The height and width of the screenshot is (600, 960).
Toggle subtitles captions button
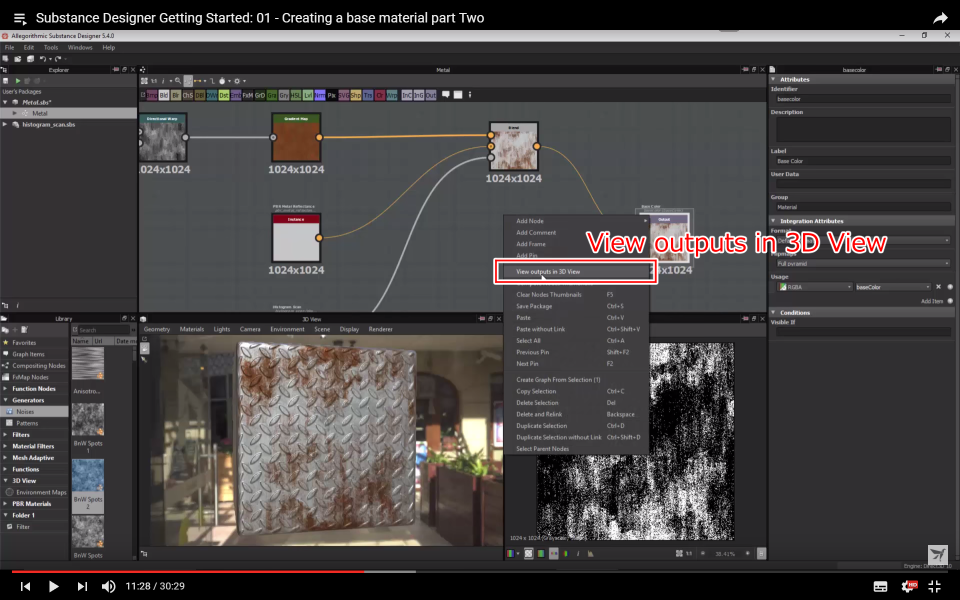[880, 587]
